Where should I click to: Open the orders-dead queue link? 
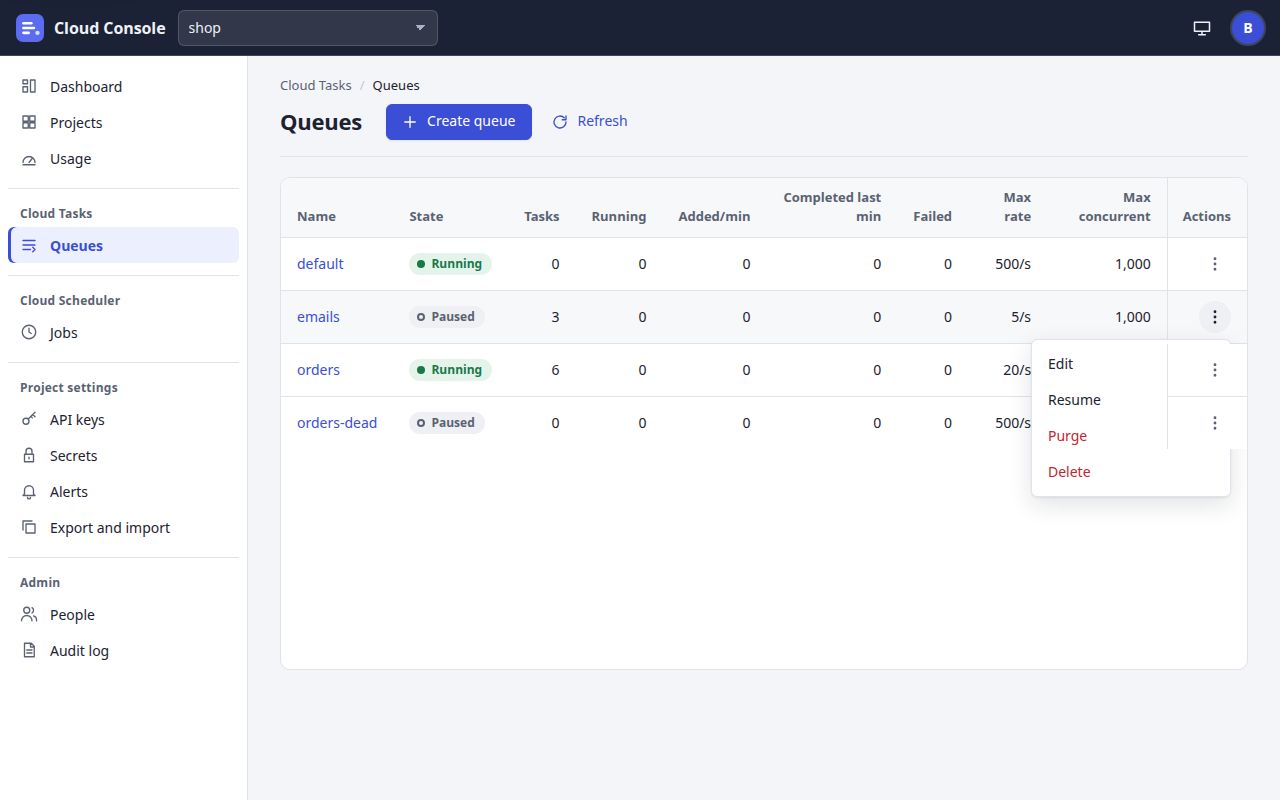tap(337, 423)
